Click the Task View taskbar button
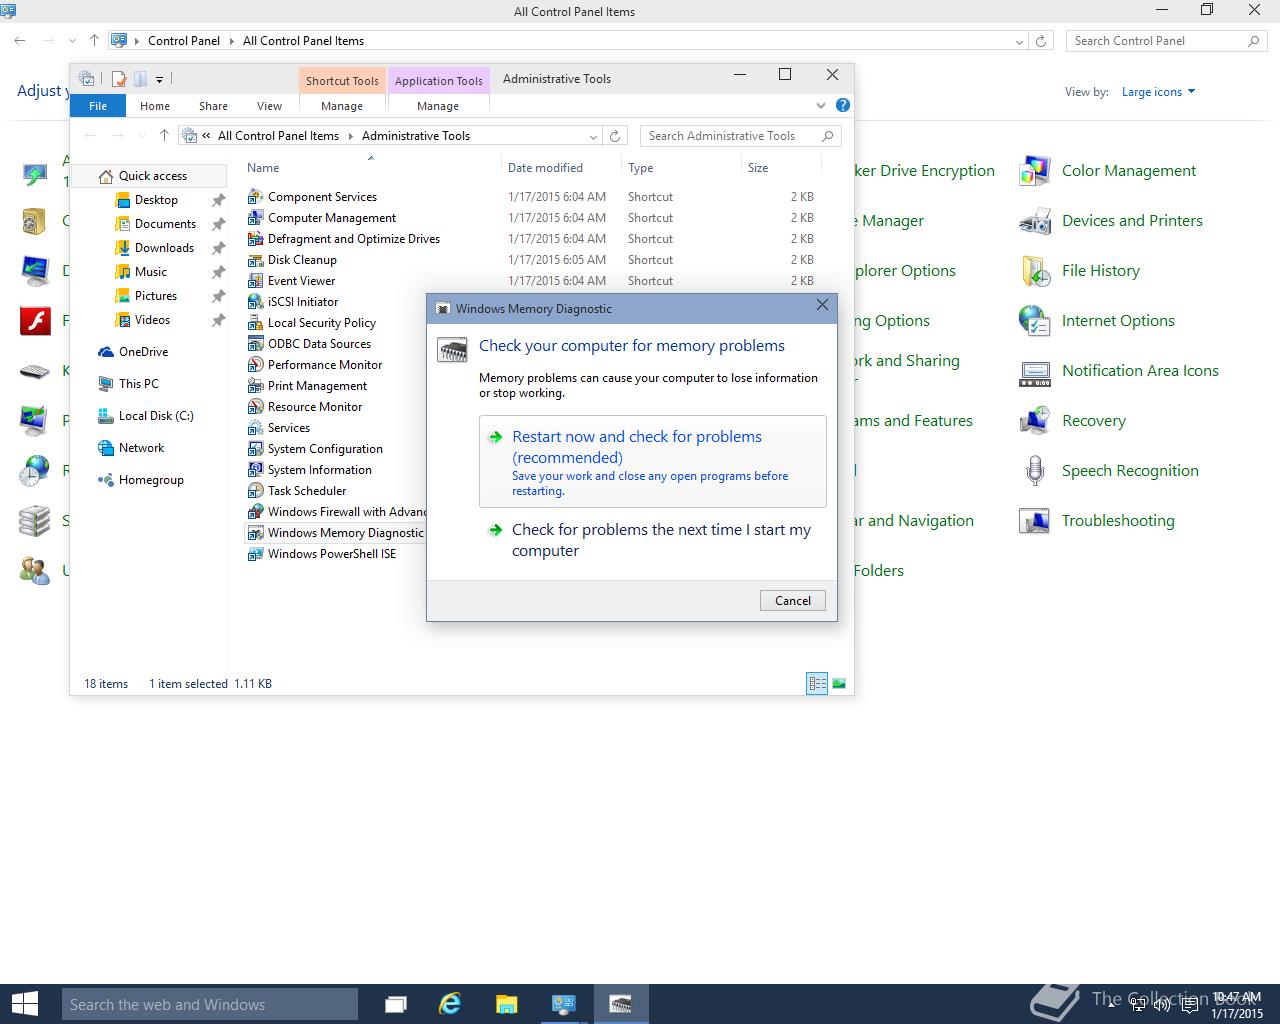The width and height of the screenshot is (1280, 1024). click(396, 1004)
